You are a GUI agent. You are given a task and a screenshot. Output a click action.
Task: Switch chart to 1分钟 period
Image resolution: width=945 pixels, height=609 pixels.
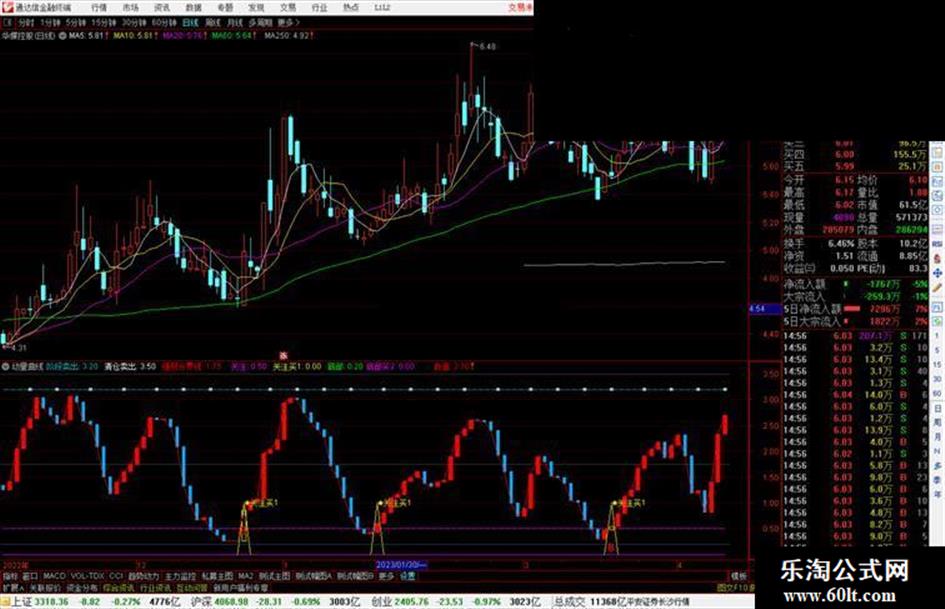pyautogui.click(x=50, y=22)
